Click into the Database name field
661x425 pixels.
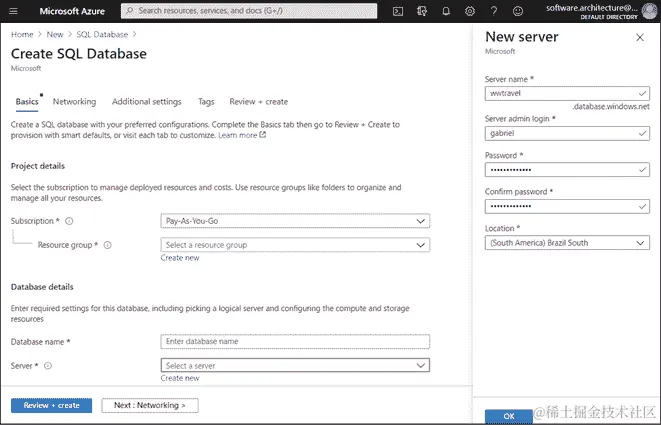point(295,342)
